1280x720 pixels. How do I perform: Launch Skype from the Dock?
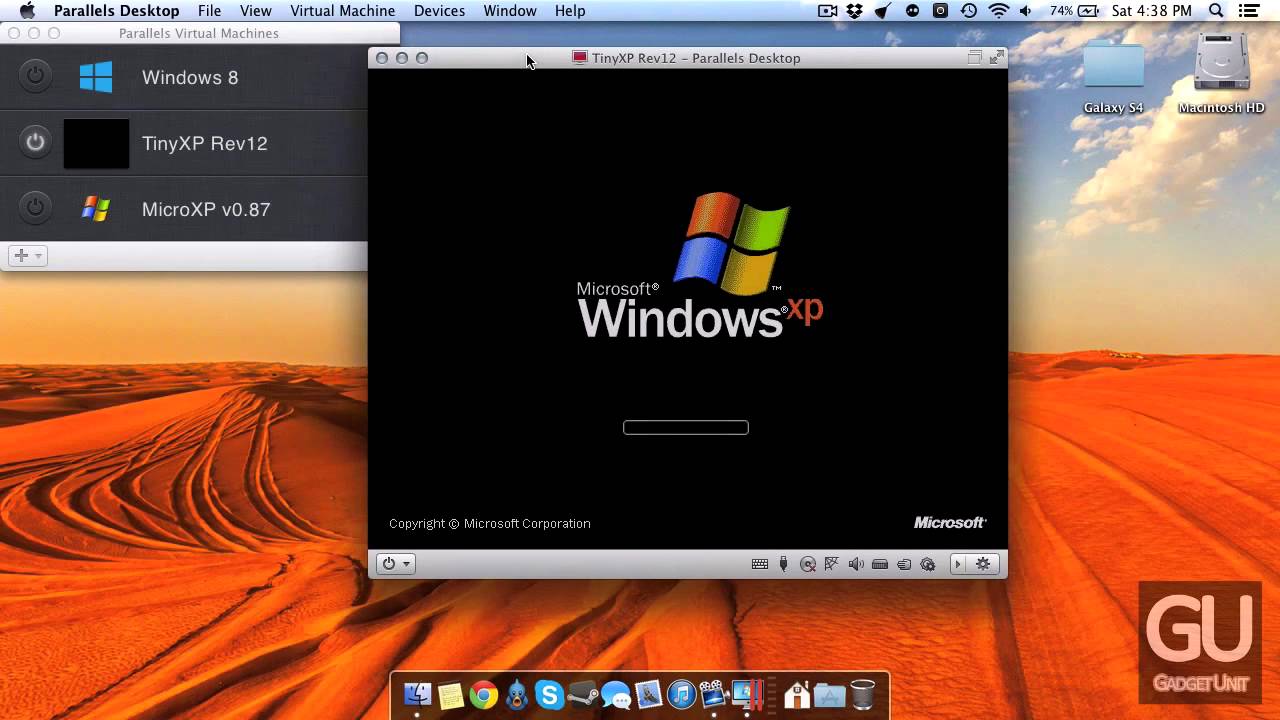pos(549,694)
